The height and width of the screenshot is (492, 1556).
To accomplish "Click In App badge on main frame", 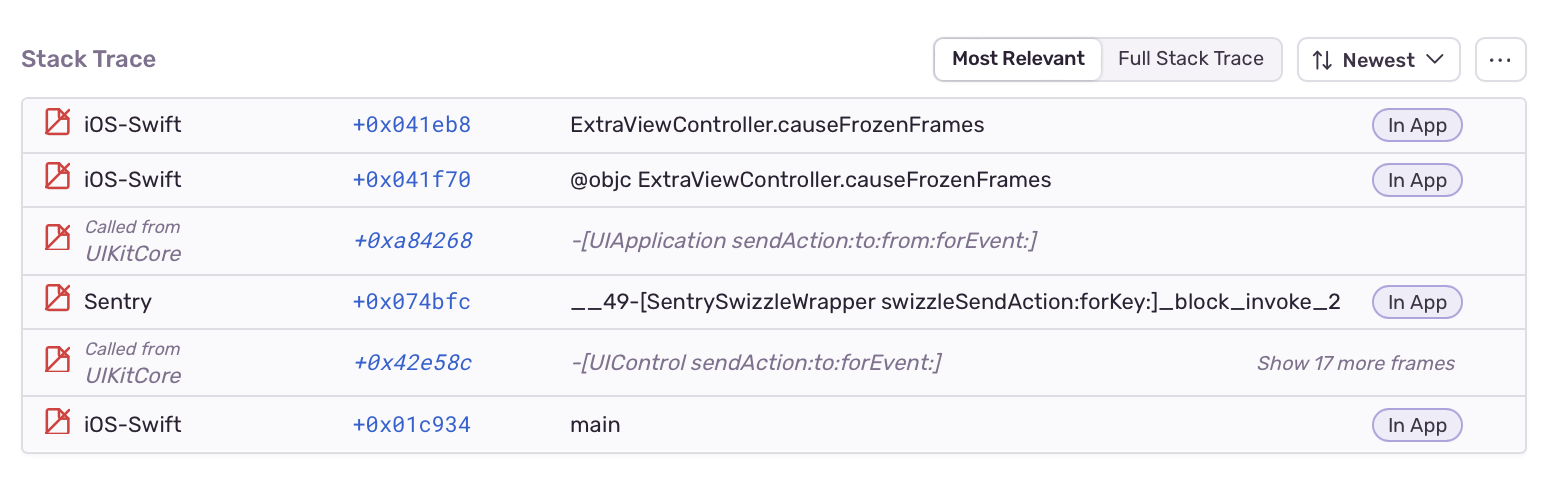I will click(1417, 425).
